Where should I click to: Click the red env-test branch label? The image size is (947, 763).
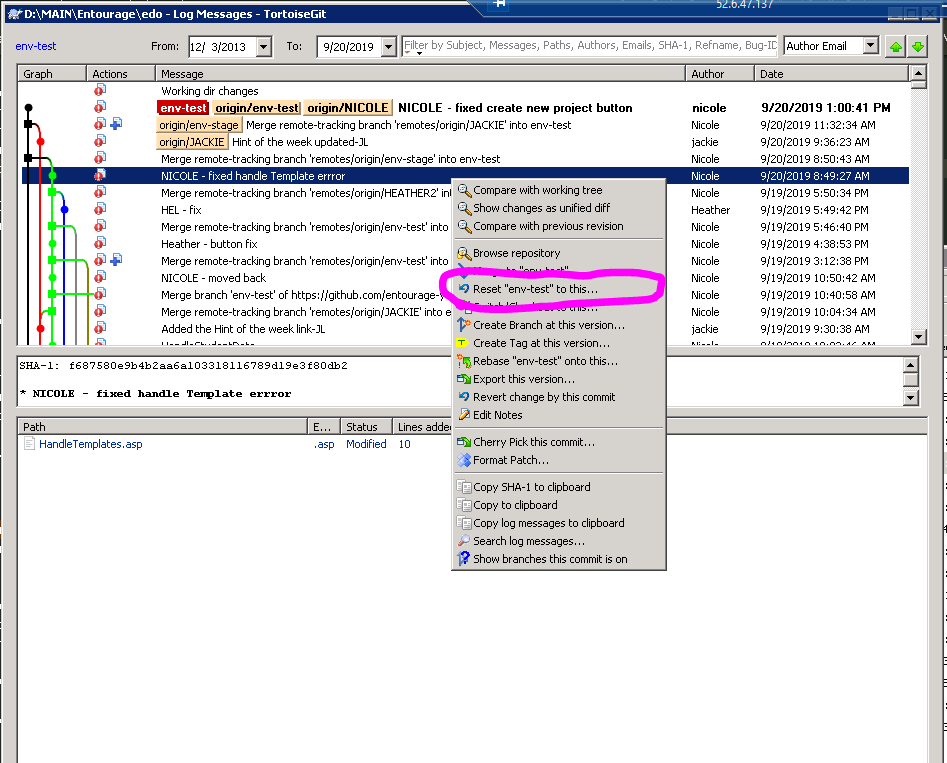tap(183, 108)
